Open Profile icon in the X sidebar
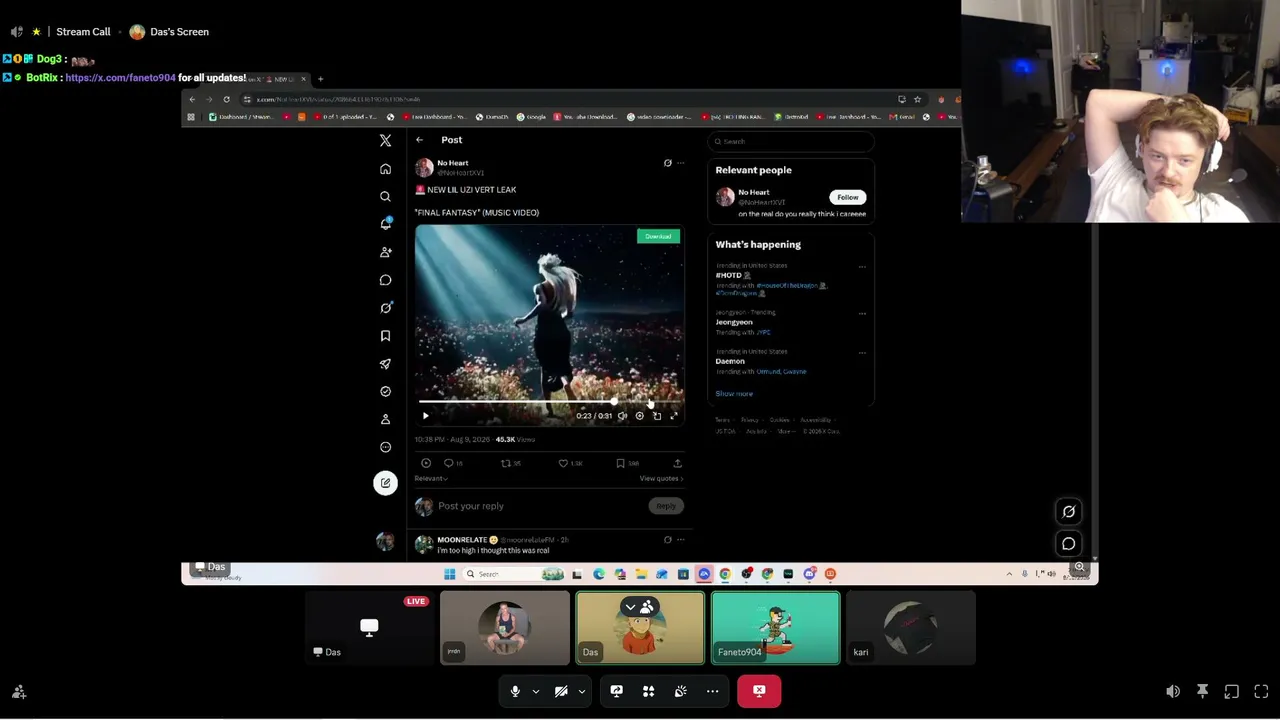Viewport: 1280px width, 720px height. 385,419
